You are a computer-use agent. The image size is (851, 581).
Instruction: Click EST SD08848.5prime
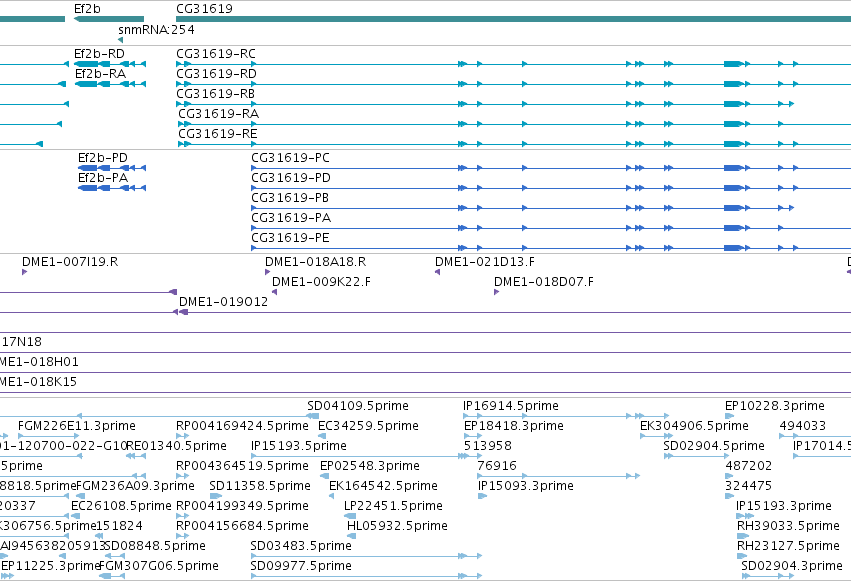(155, 547)
